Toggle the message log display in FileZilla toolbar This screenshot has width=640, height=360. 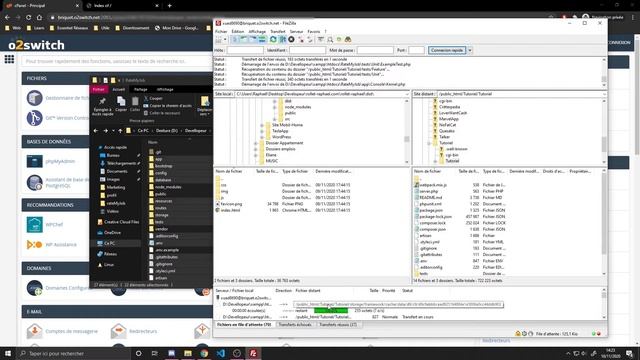pyautogui.click(x=235, y=40)
